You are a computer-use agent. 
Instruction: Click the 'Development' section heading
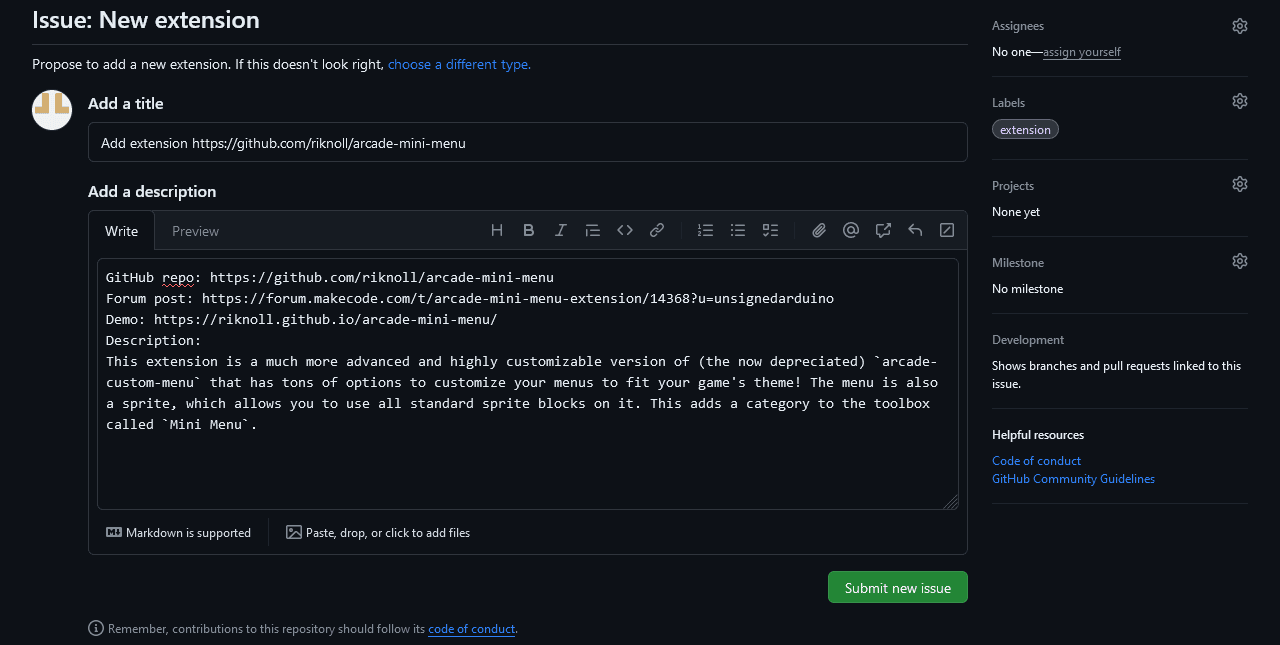pyautogui.click(x=1028, y=340)
